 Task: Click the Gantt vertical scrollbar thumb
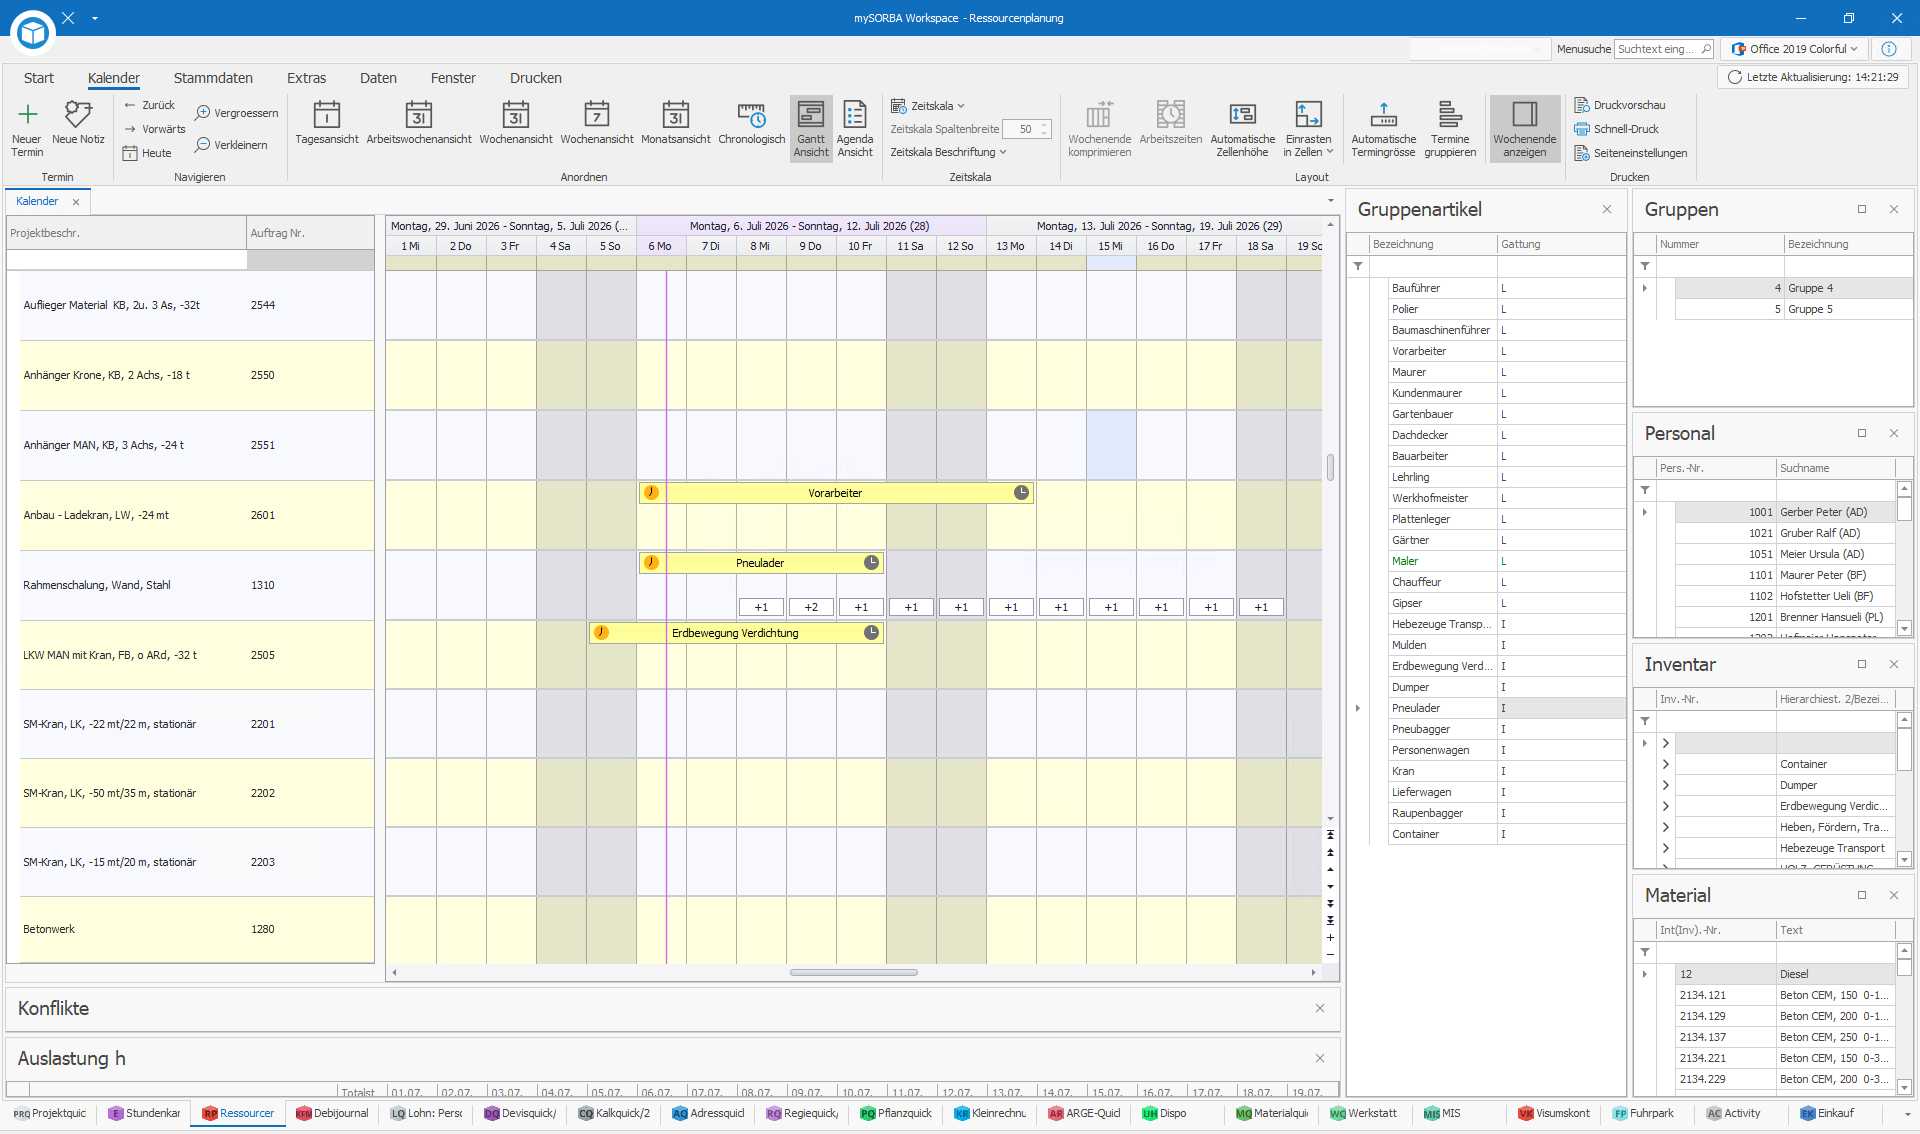1330,467
